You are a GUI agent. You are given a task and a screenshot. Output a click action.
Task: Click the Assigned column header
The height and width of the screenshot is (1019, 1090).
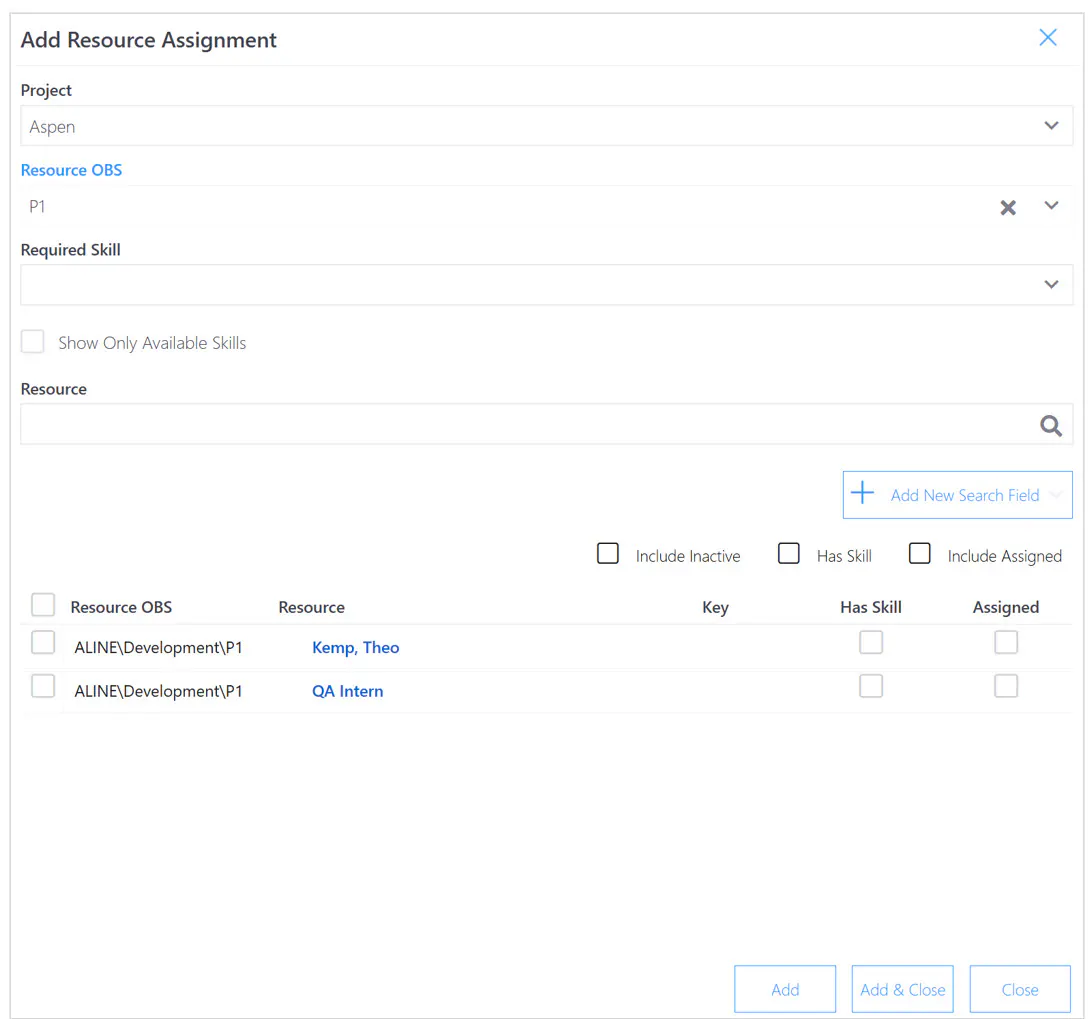pyautogui.click(x=1006, y=608)
